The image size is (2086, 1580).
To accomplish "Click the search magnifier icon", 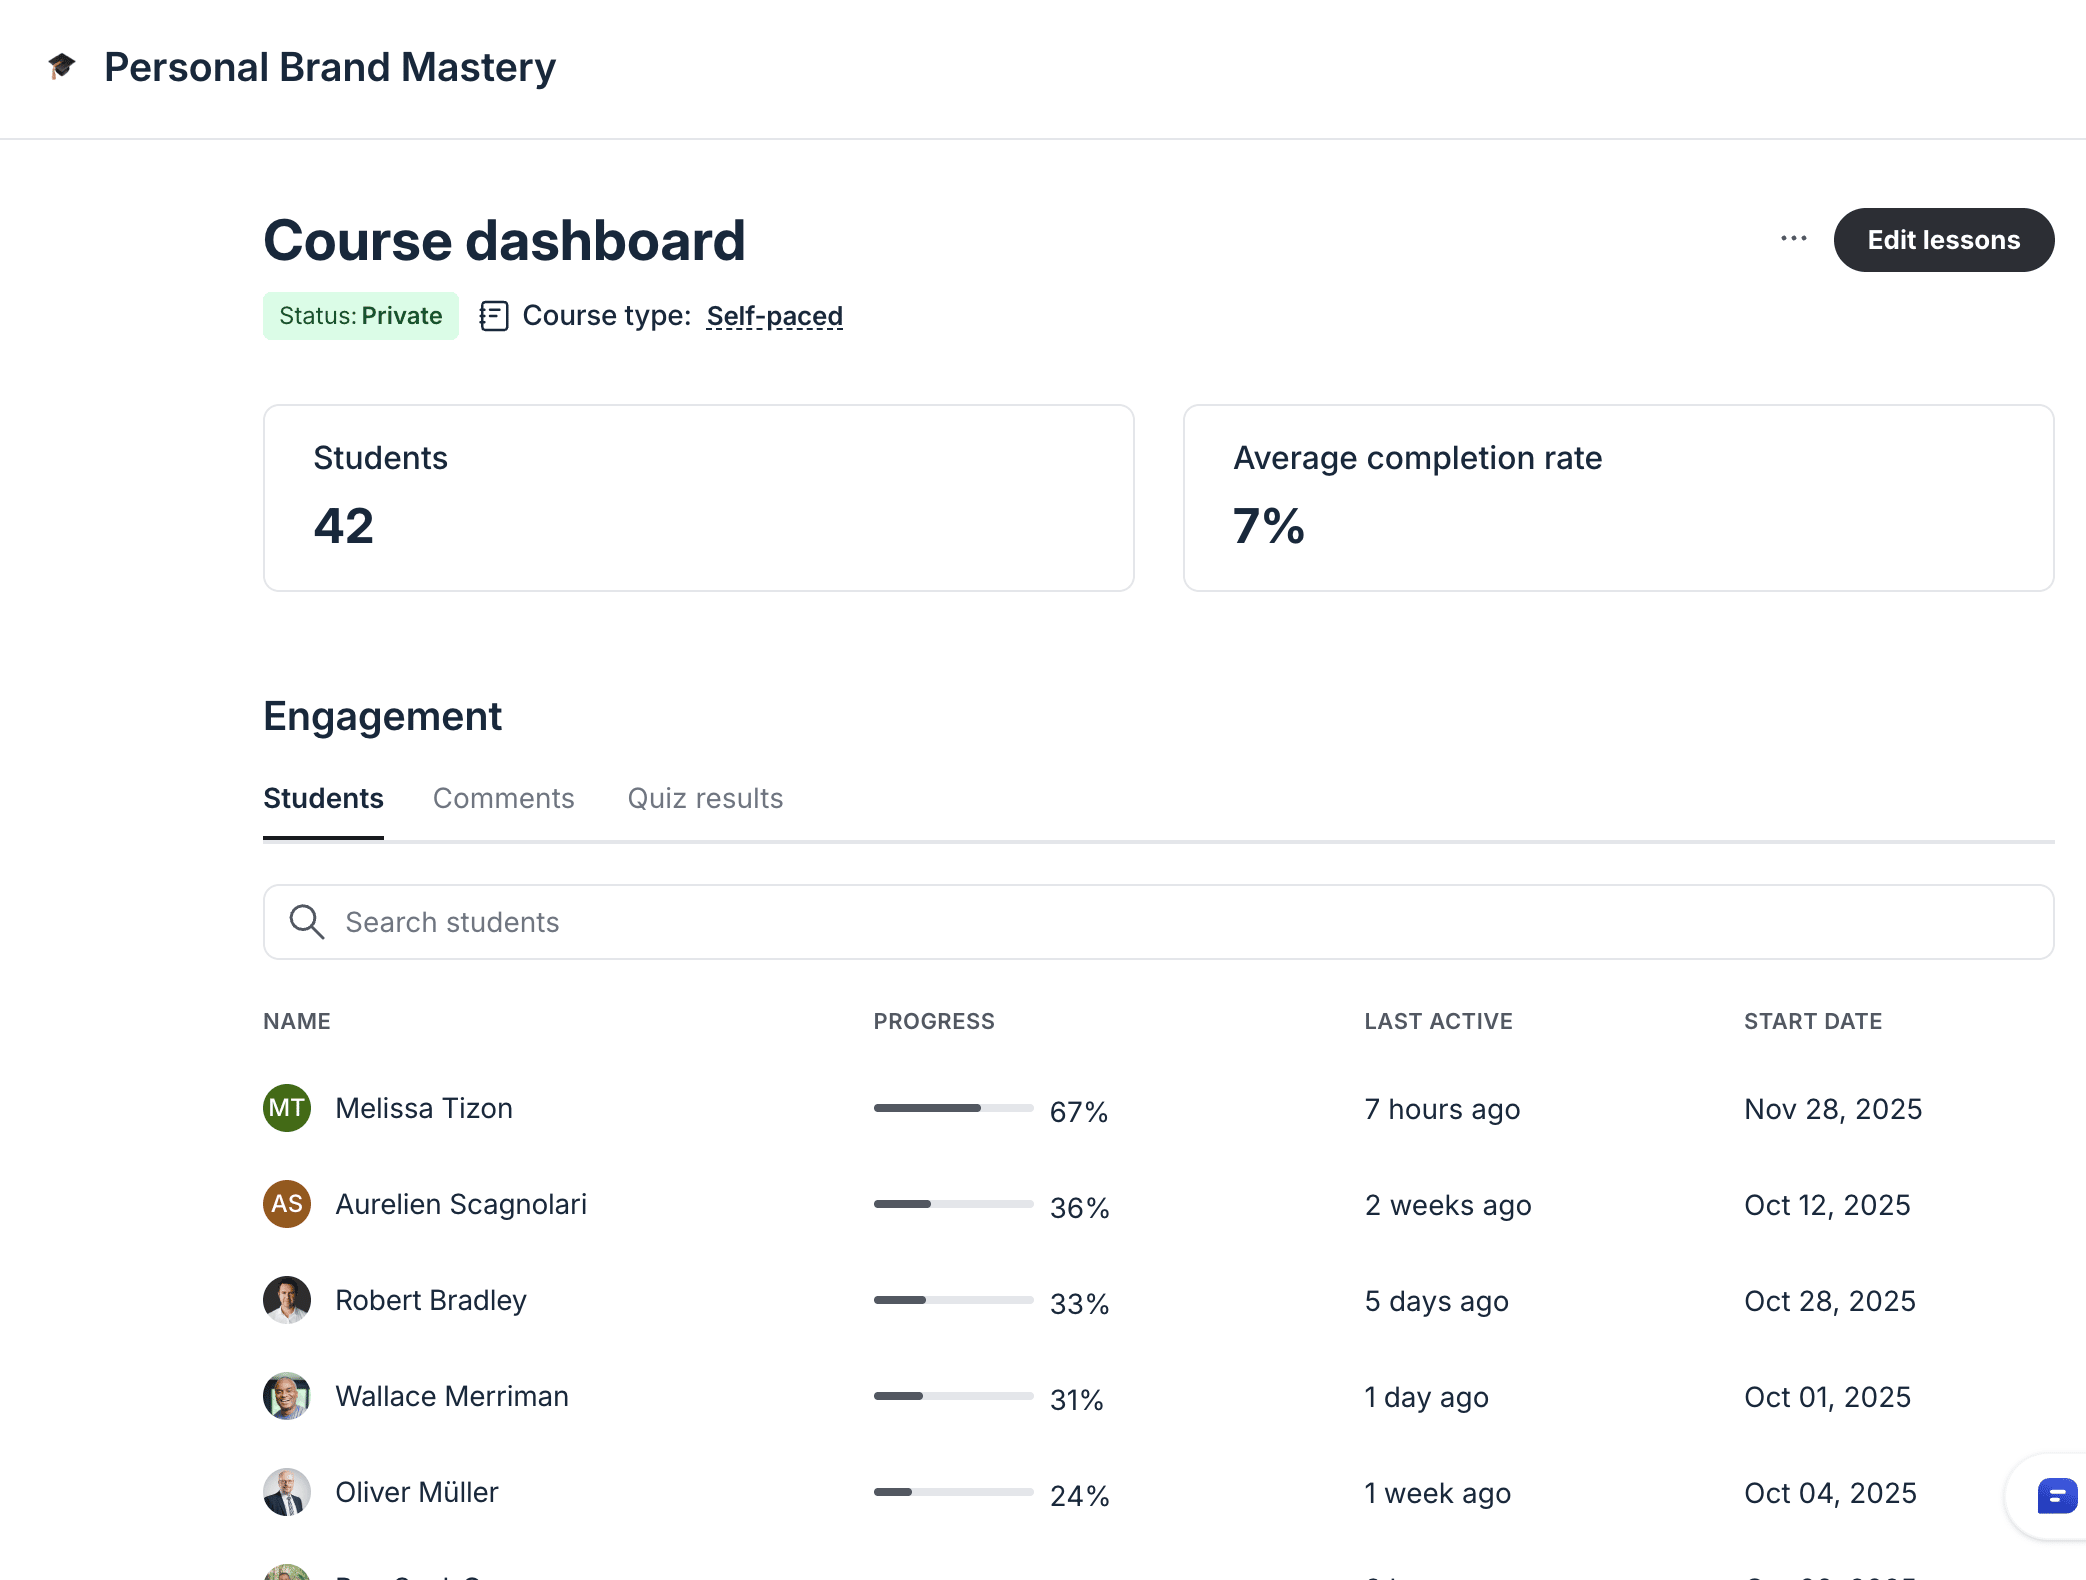I will [x=306, y=922].
